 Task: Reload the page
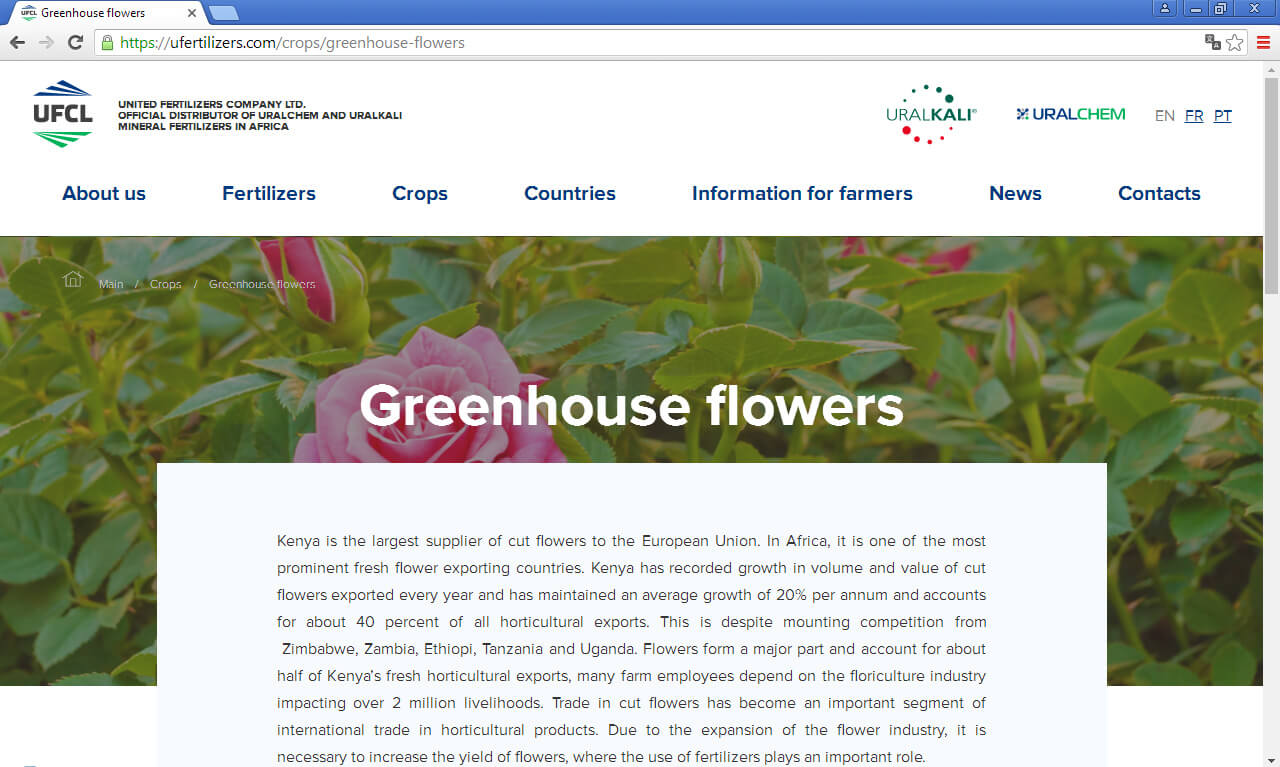point(75,42)
